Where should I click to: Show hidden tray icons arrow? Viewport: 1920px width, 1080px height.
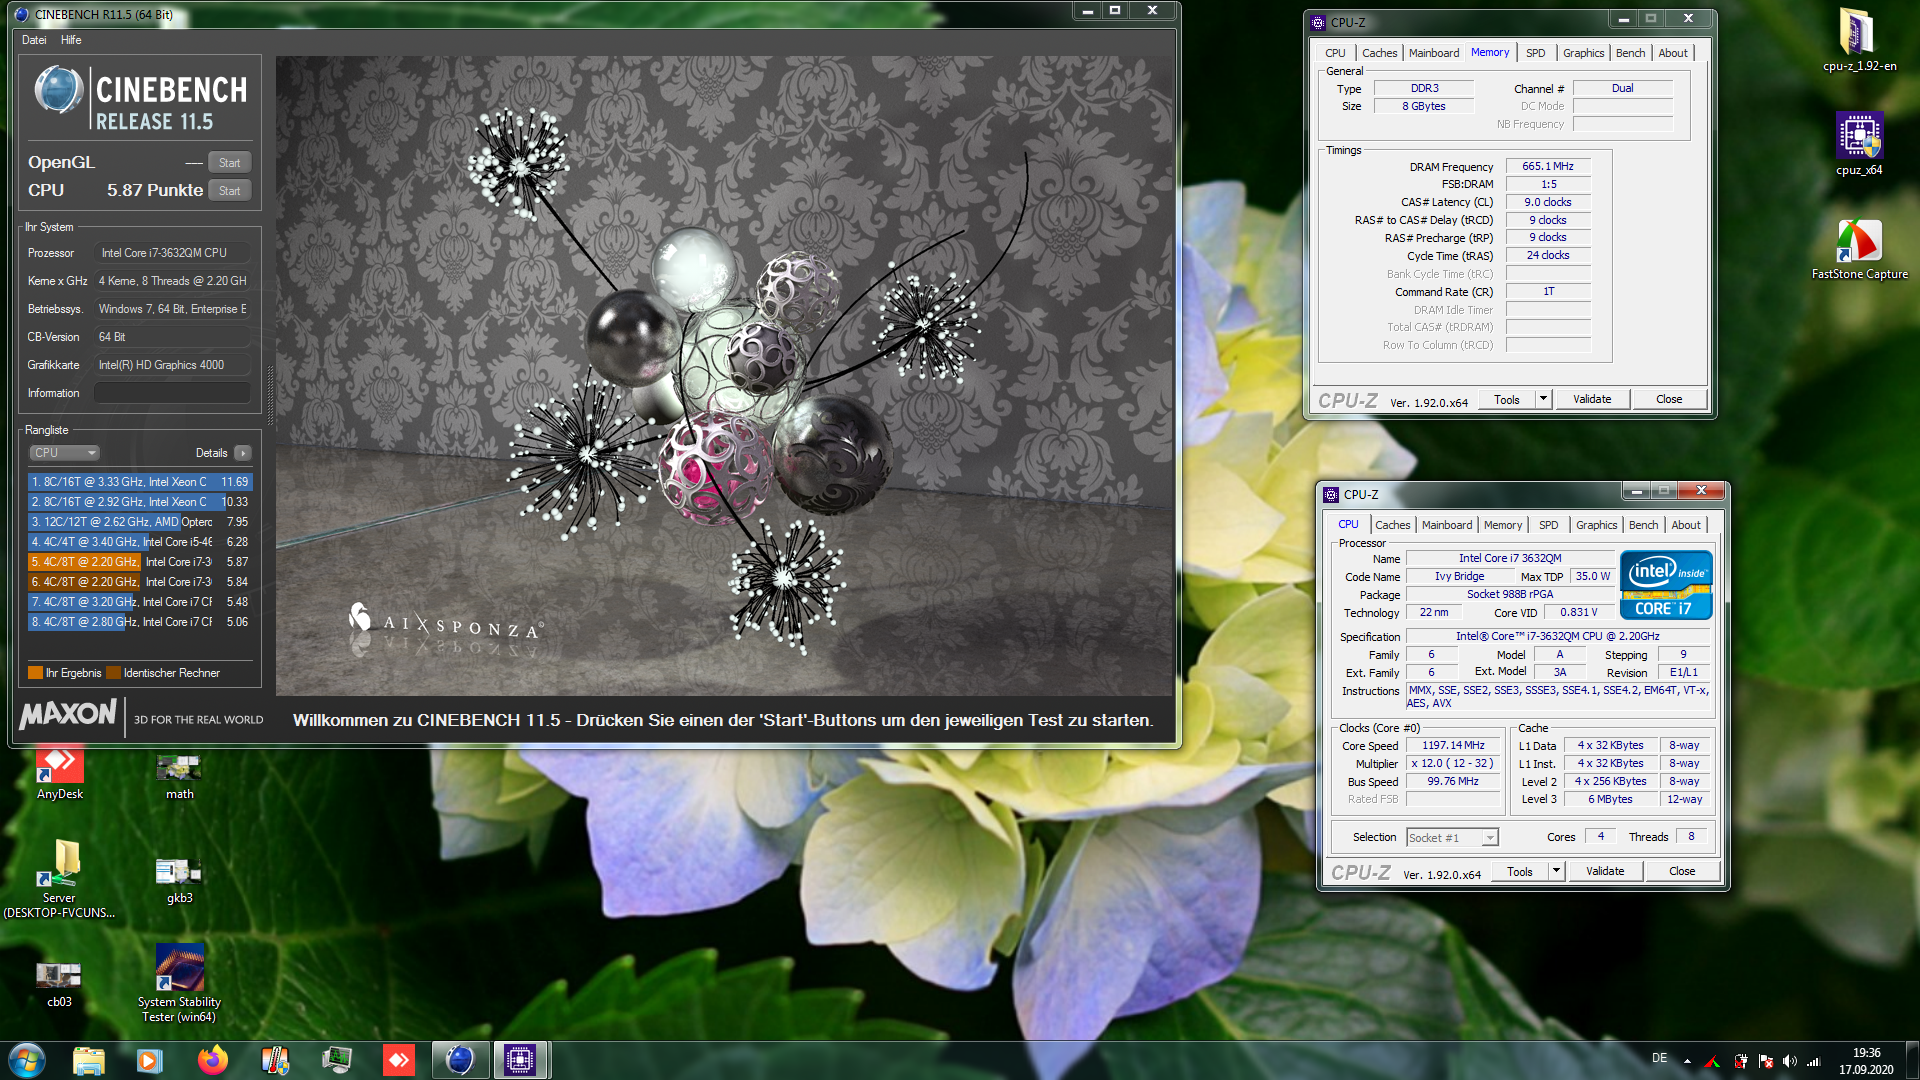(1687, 1062)
